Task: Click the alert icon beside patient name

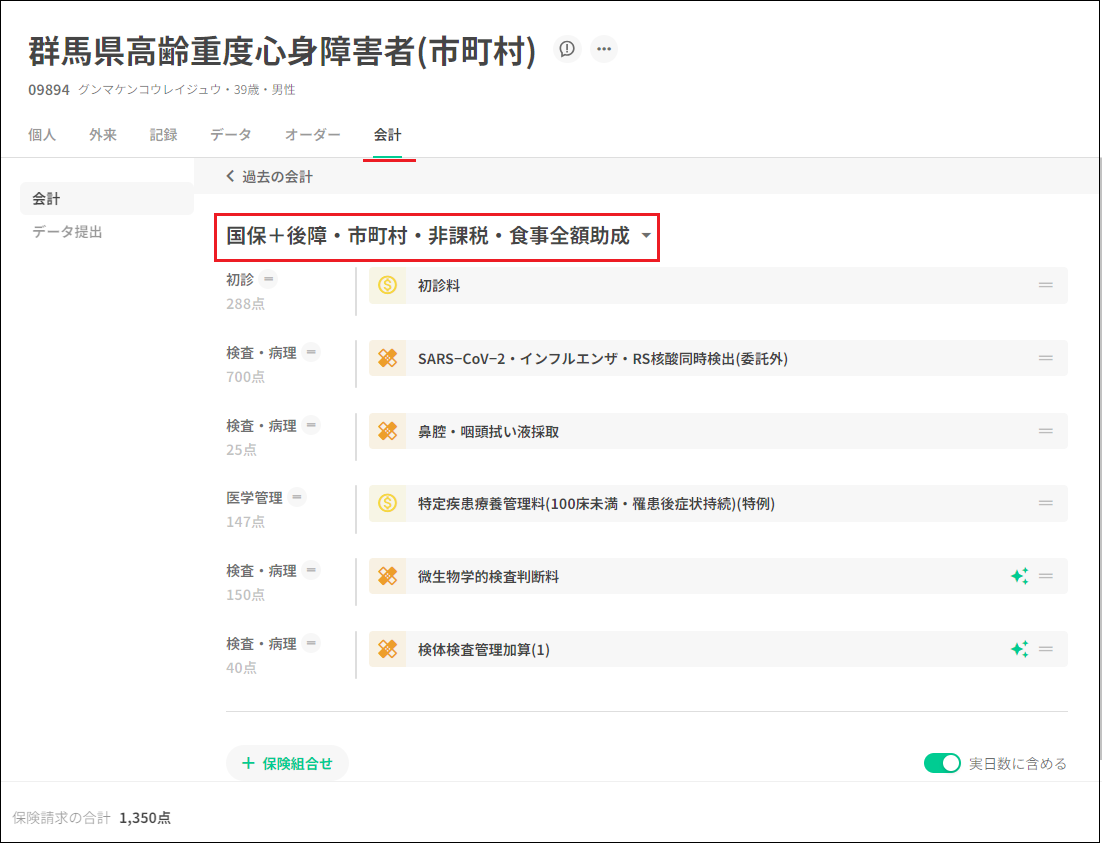Action: click(567, 49)
